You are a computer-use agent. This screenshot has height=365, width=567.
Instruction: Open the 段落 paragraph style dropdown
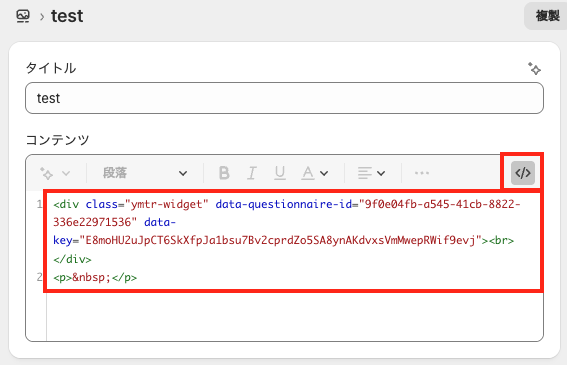tap(145, 173)
